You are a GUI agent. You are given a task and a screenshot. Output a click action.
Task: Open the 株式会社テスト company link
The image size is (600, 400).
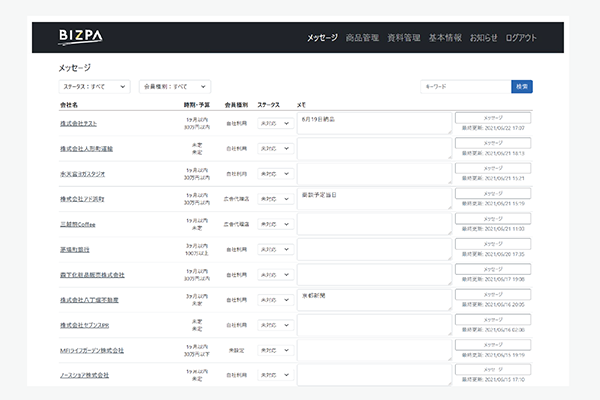84,123
